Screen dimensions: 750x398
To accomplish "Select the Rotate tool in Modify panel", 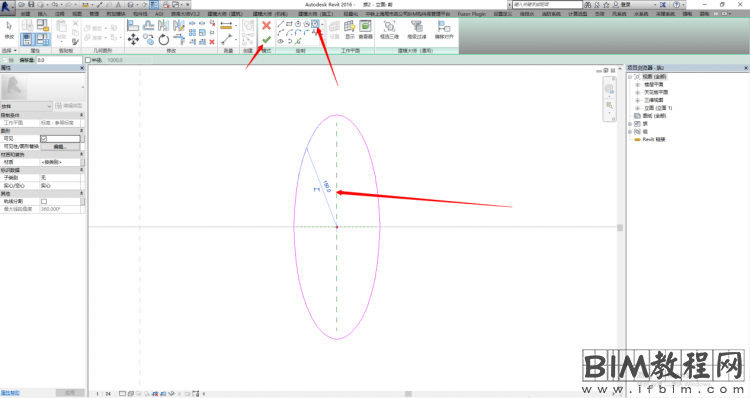I will click(x=164, y=40).
